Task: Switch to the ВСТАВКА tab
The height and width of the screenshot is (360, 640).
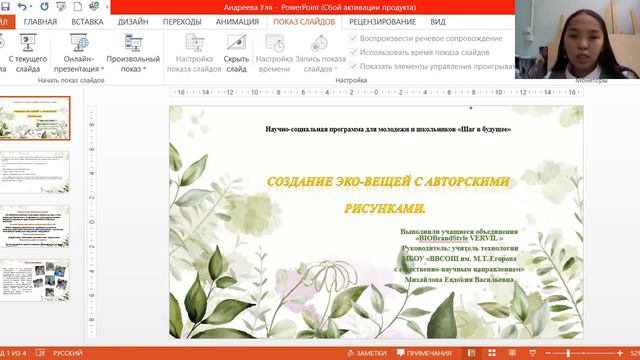Action: coord(87,22)
